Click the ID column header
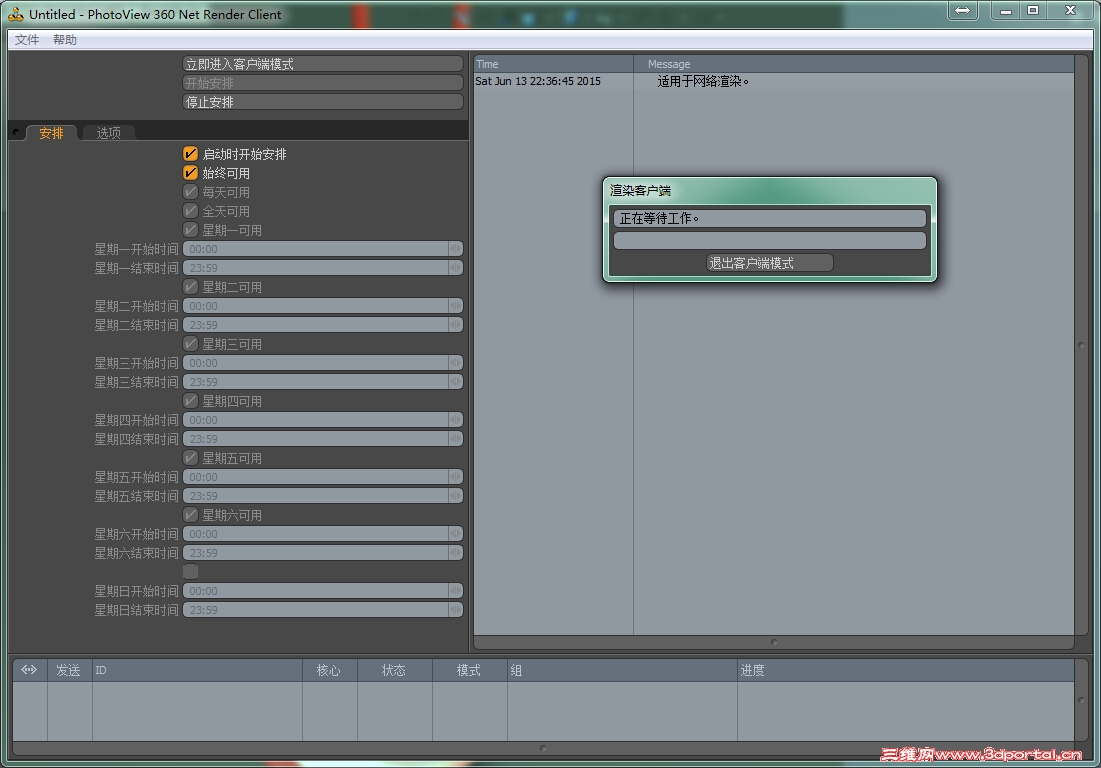The width and height of the screenshot is (1101, 768). tap(197, 670)
